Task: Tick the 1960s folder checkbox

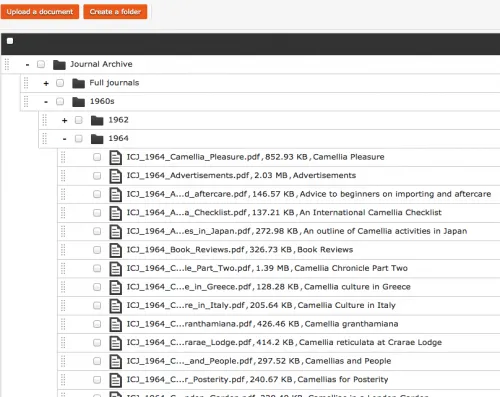Action: point(60,101)
